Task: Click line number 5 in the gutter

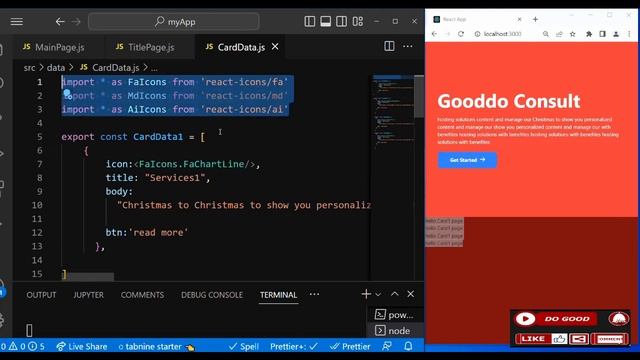Action: (40, 137)
